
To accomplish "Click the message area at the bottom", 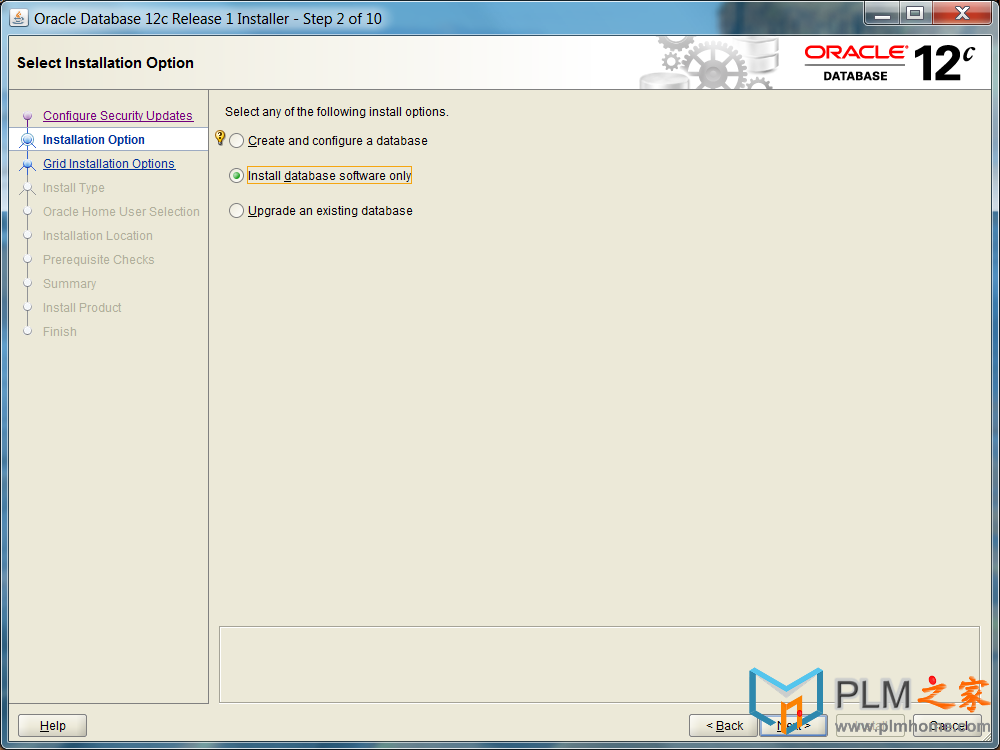I will pos(599,664).
